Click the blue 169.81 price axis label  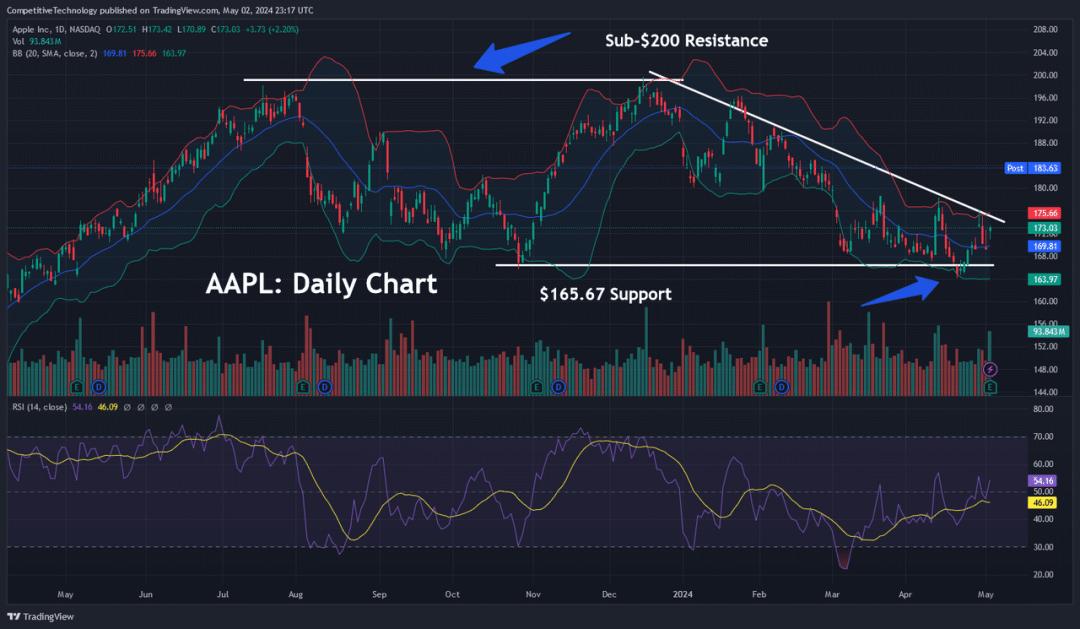pos(1044,246)
